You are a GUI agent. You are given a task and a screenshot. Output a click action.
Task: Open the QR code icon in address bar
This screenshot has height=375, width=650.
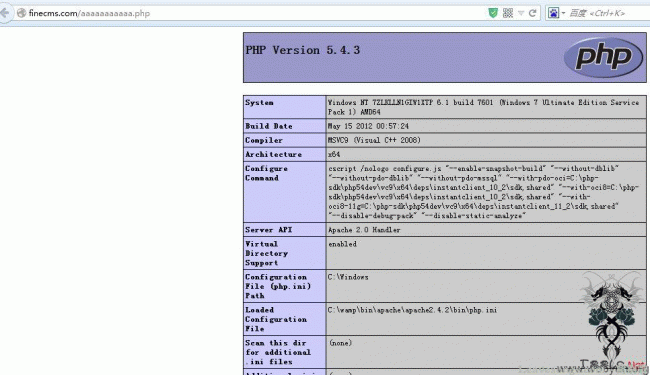[x=508, y=13]
